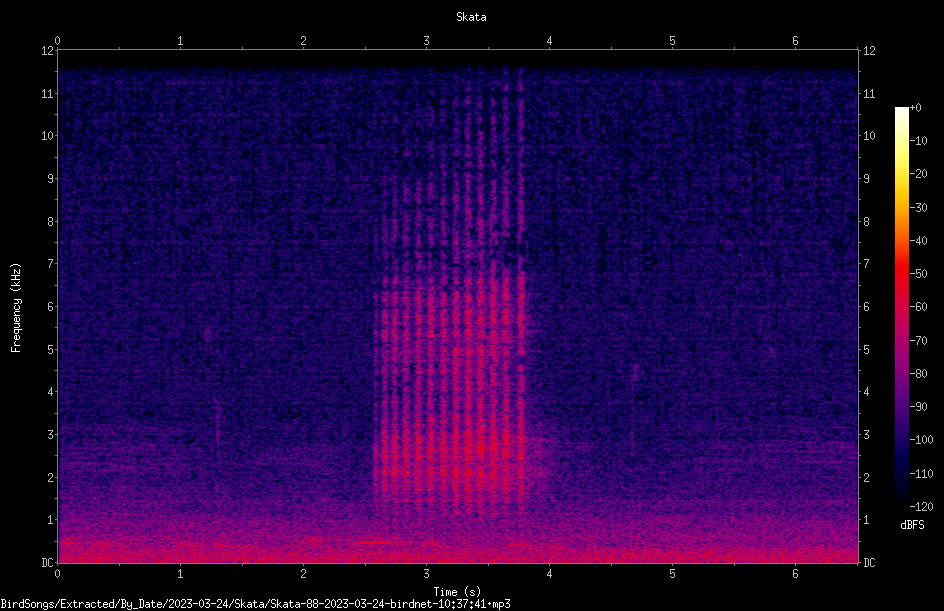The image size is (944, 611).
Task: Click the file path caption at bottom
Action: (255, 604)
